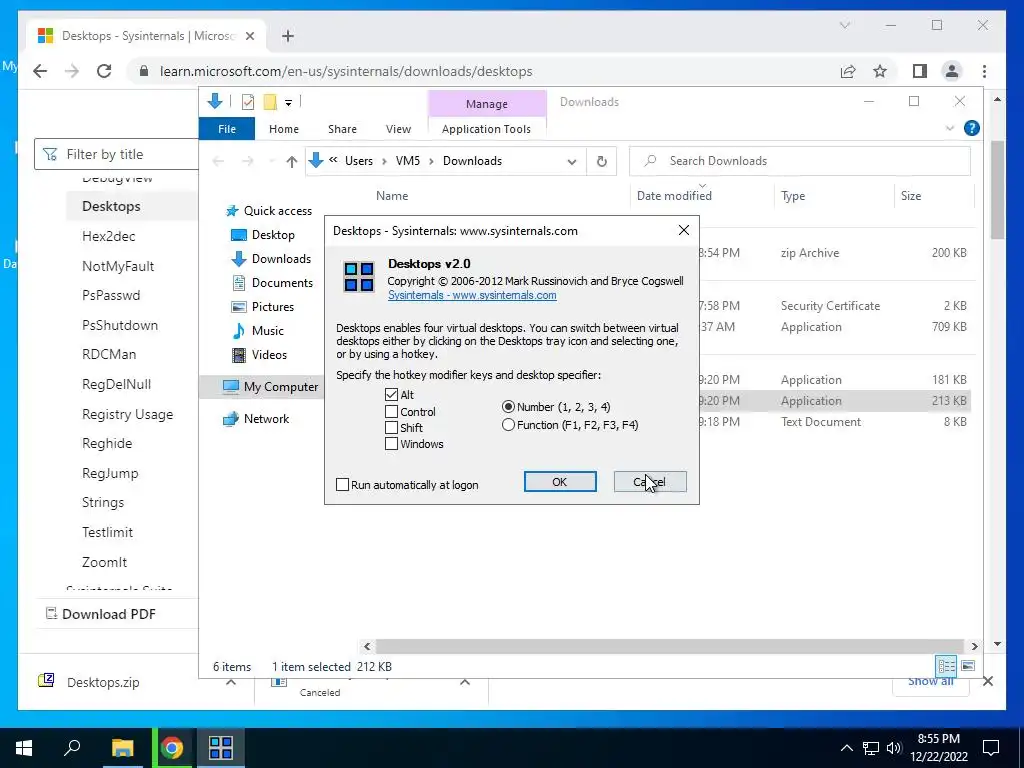Image resolution: width=1024 pixels, height=768 pixels.
Task: Open File Explorer from the taskbar
Action: (x=122, y=748)
